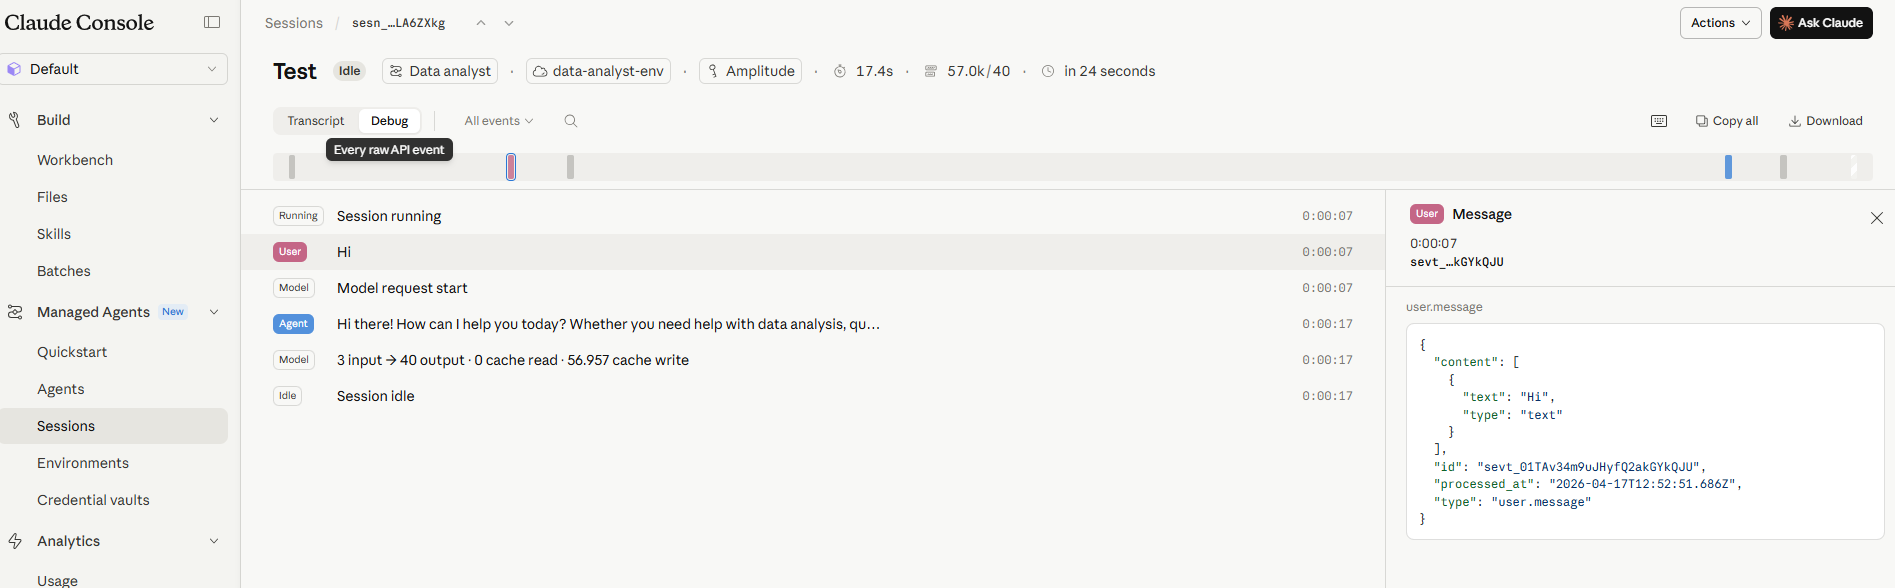Search events with magnifier icon
Screen dimensions: 1895x588
coord(571,121)
